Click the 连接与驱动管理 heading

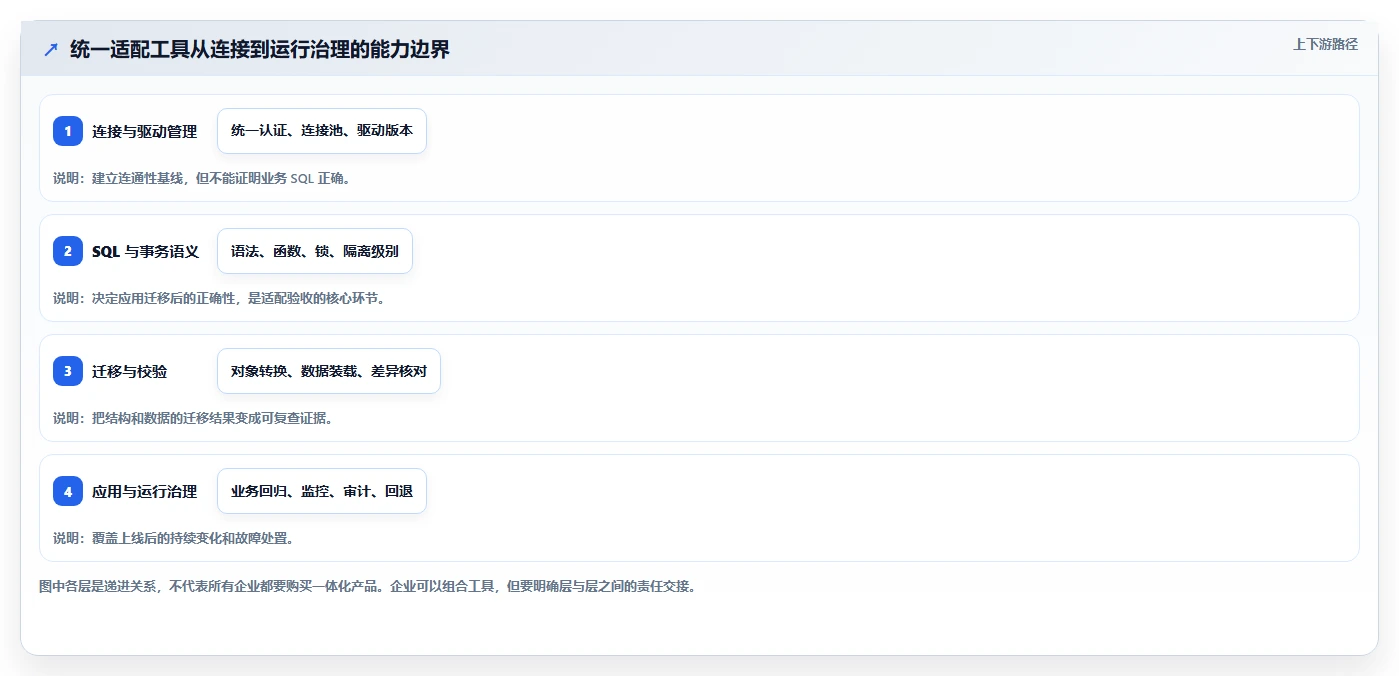[145, 131]
